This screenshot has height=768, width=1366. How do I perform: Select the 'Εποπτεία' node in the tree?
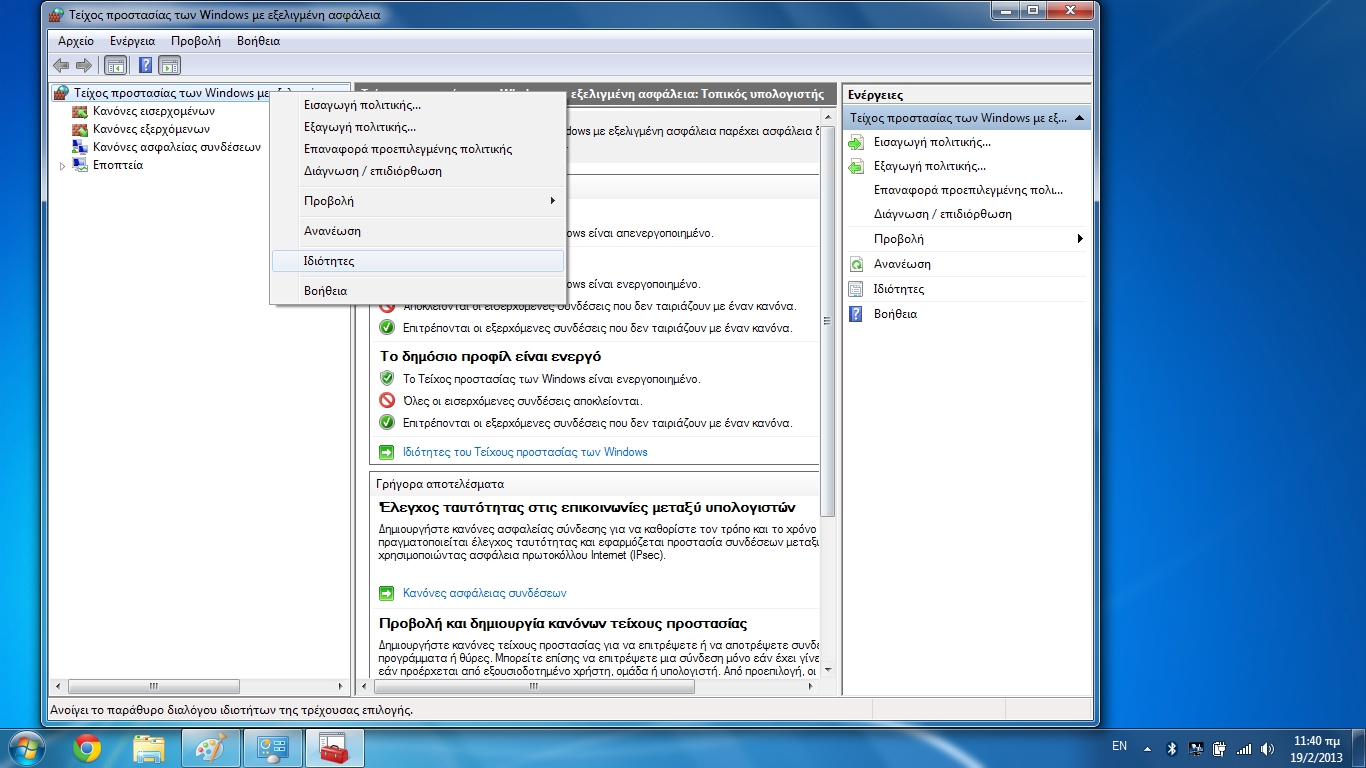pos(117,165)
